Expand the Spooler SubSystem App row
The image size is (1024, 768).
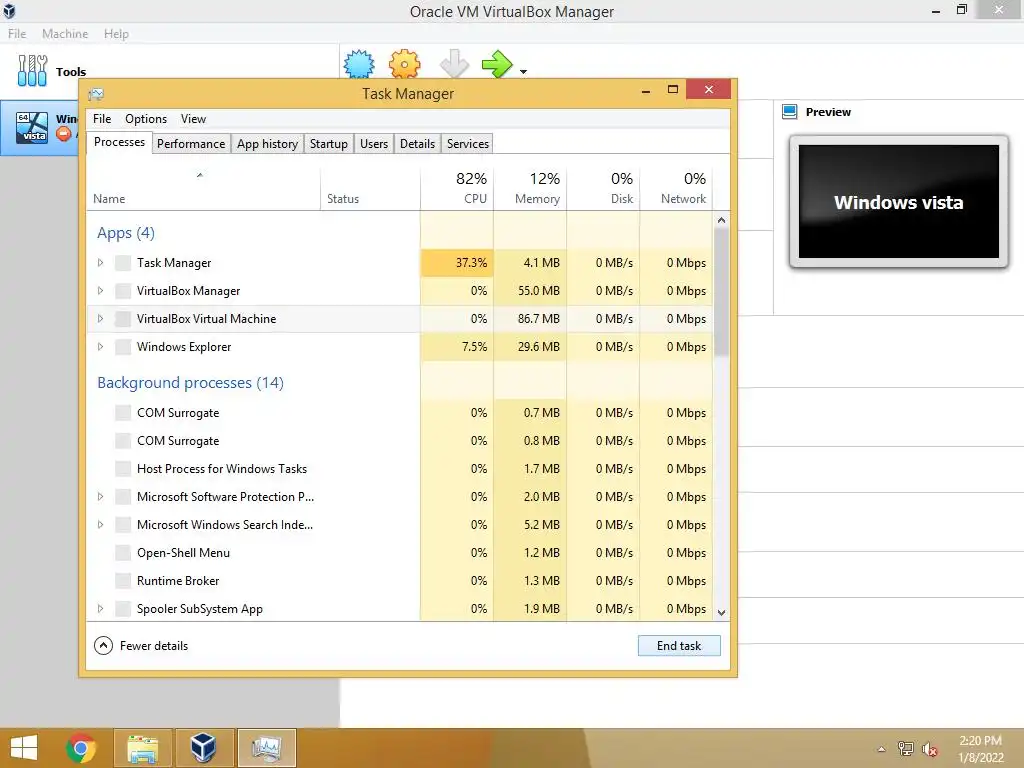pos(101,609)
